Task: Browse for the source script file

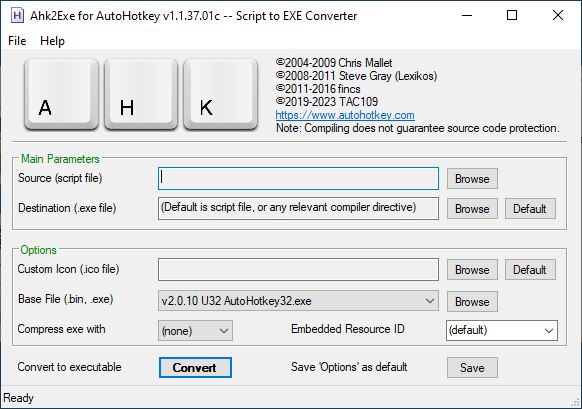Action: (472, 179)
